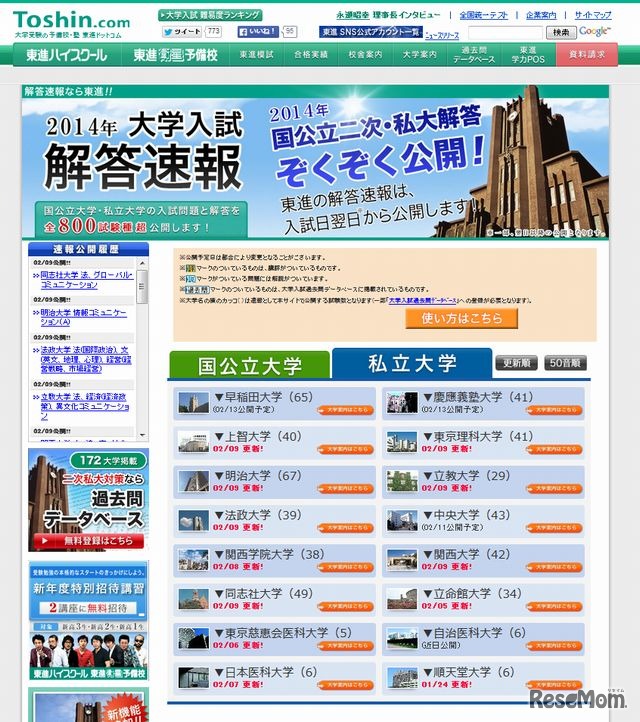
Task: Open Kwansei Gakuin University thumbnail
Action: (x=193, y=560)
